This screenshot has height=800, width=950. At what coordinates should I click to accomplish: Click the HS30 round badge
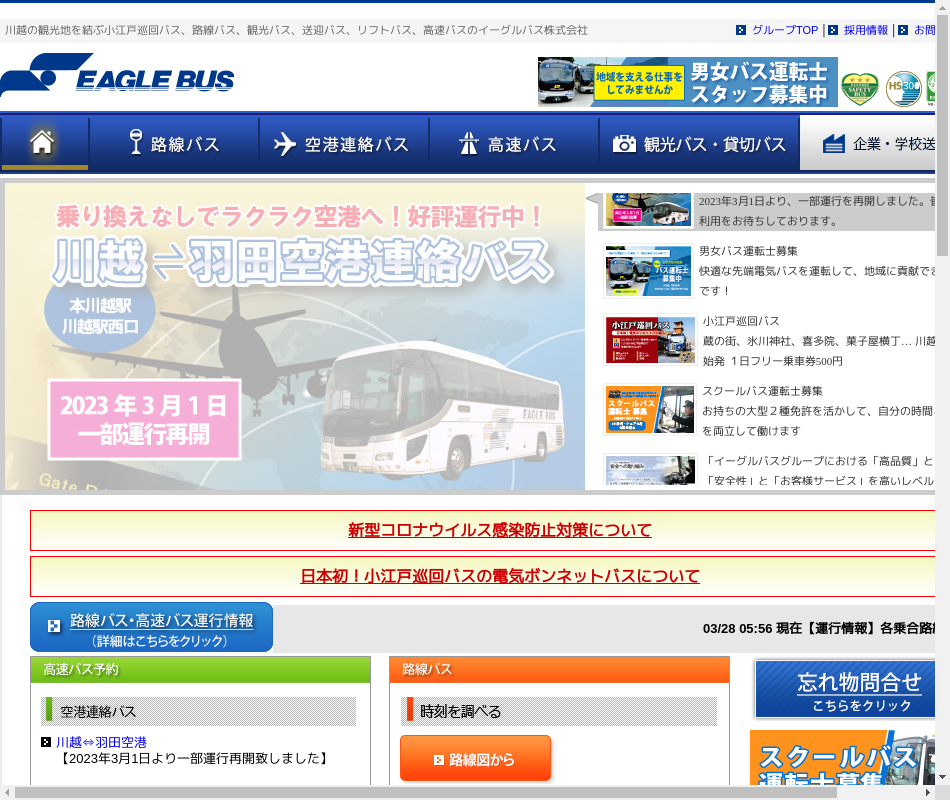(x=903, y=89)
